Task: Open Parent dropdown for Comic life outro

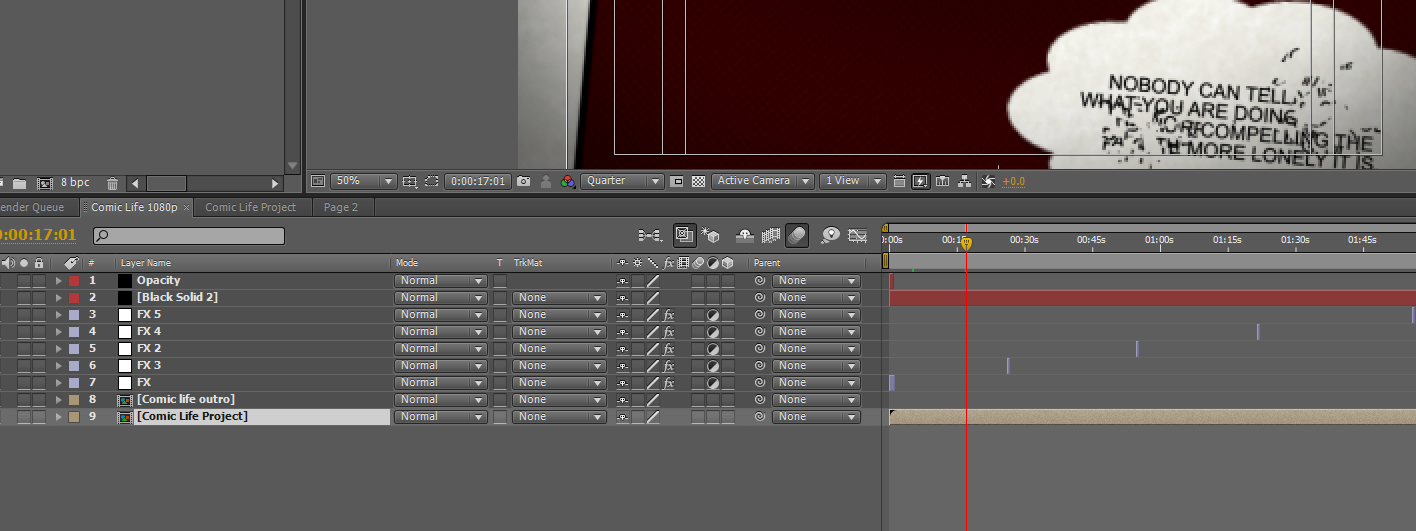Action: point(816,400)
